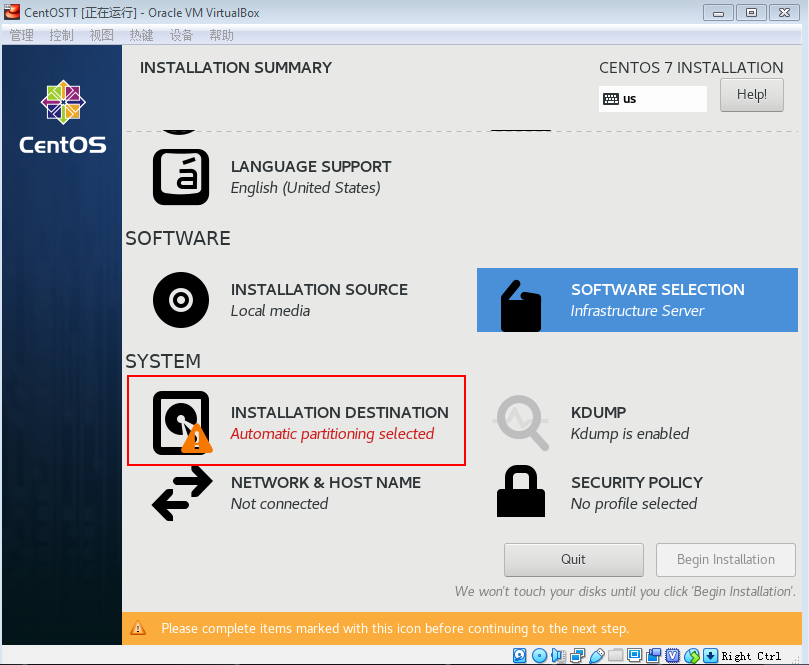Click the CENTOS 7 INSTALLATION heading
The height and width of the screenshot is (665, 809).
pos(691,68)
